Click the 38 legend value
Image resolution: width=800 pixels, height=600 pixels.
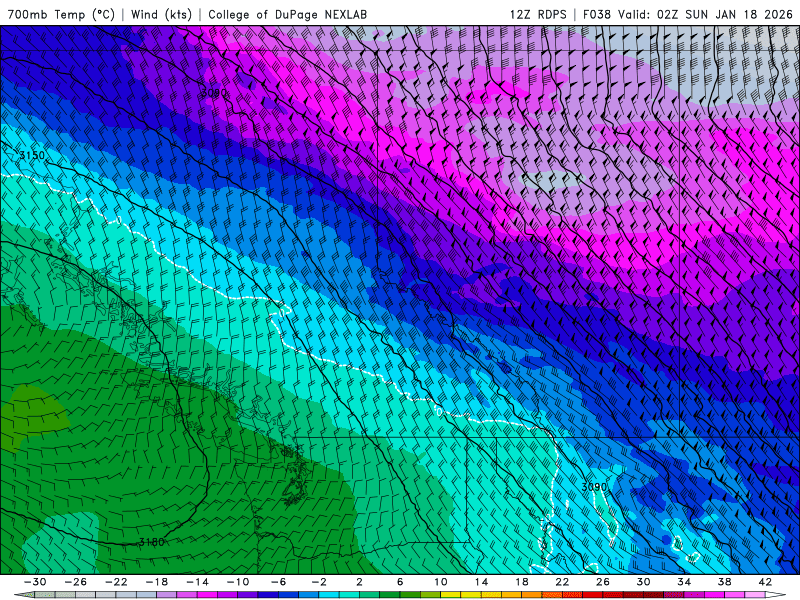724,582
